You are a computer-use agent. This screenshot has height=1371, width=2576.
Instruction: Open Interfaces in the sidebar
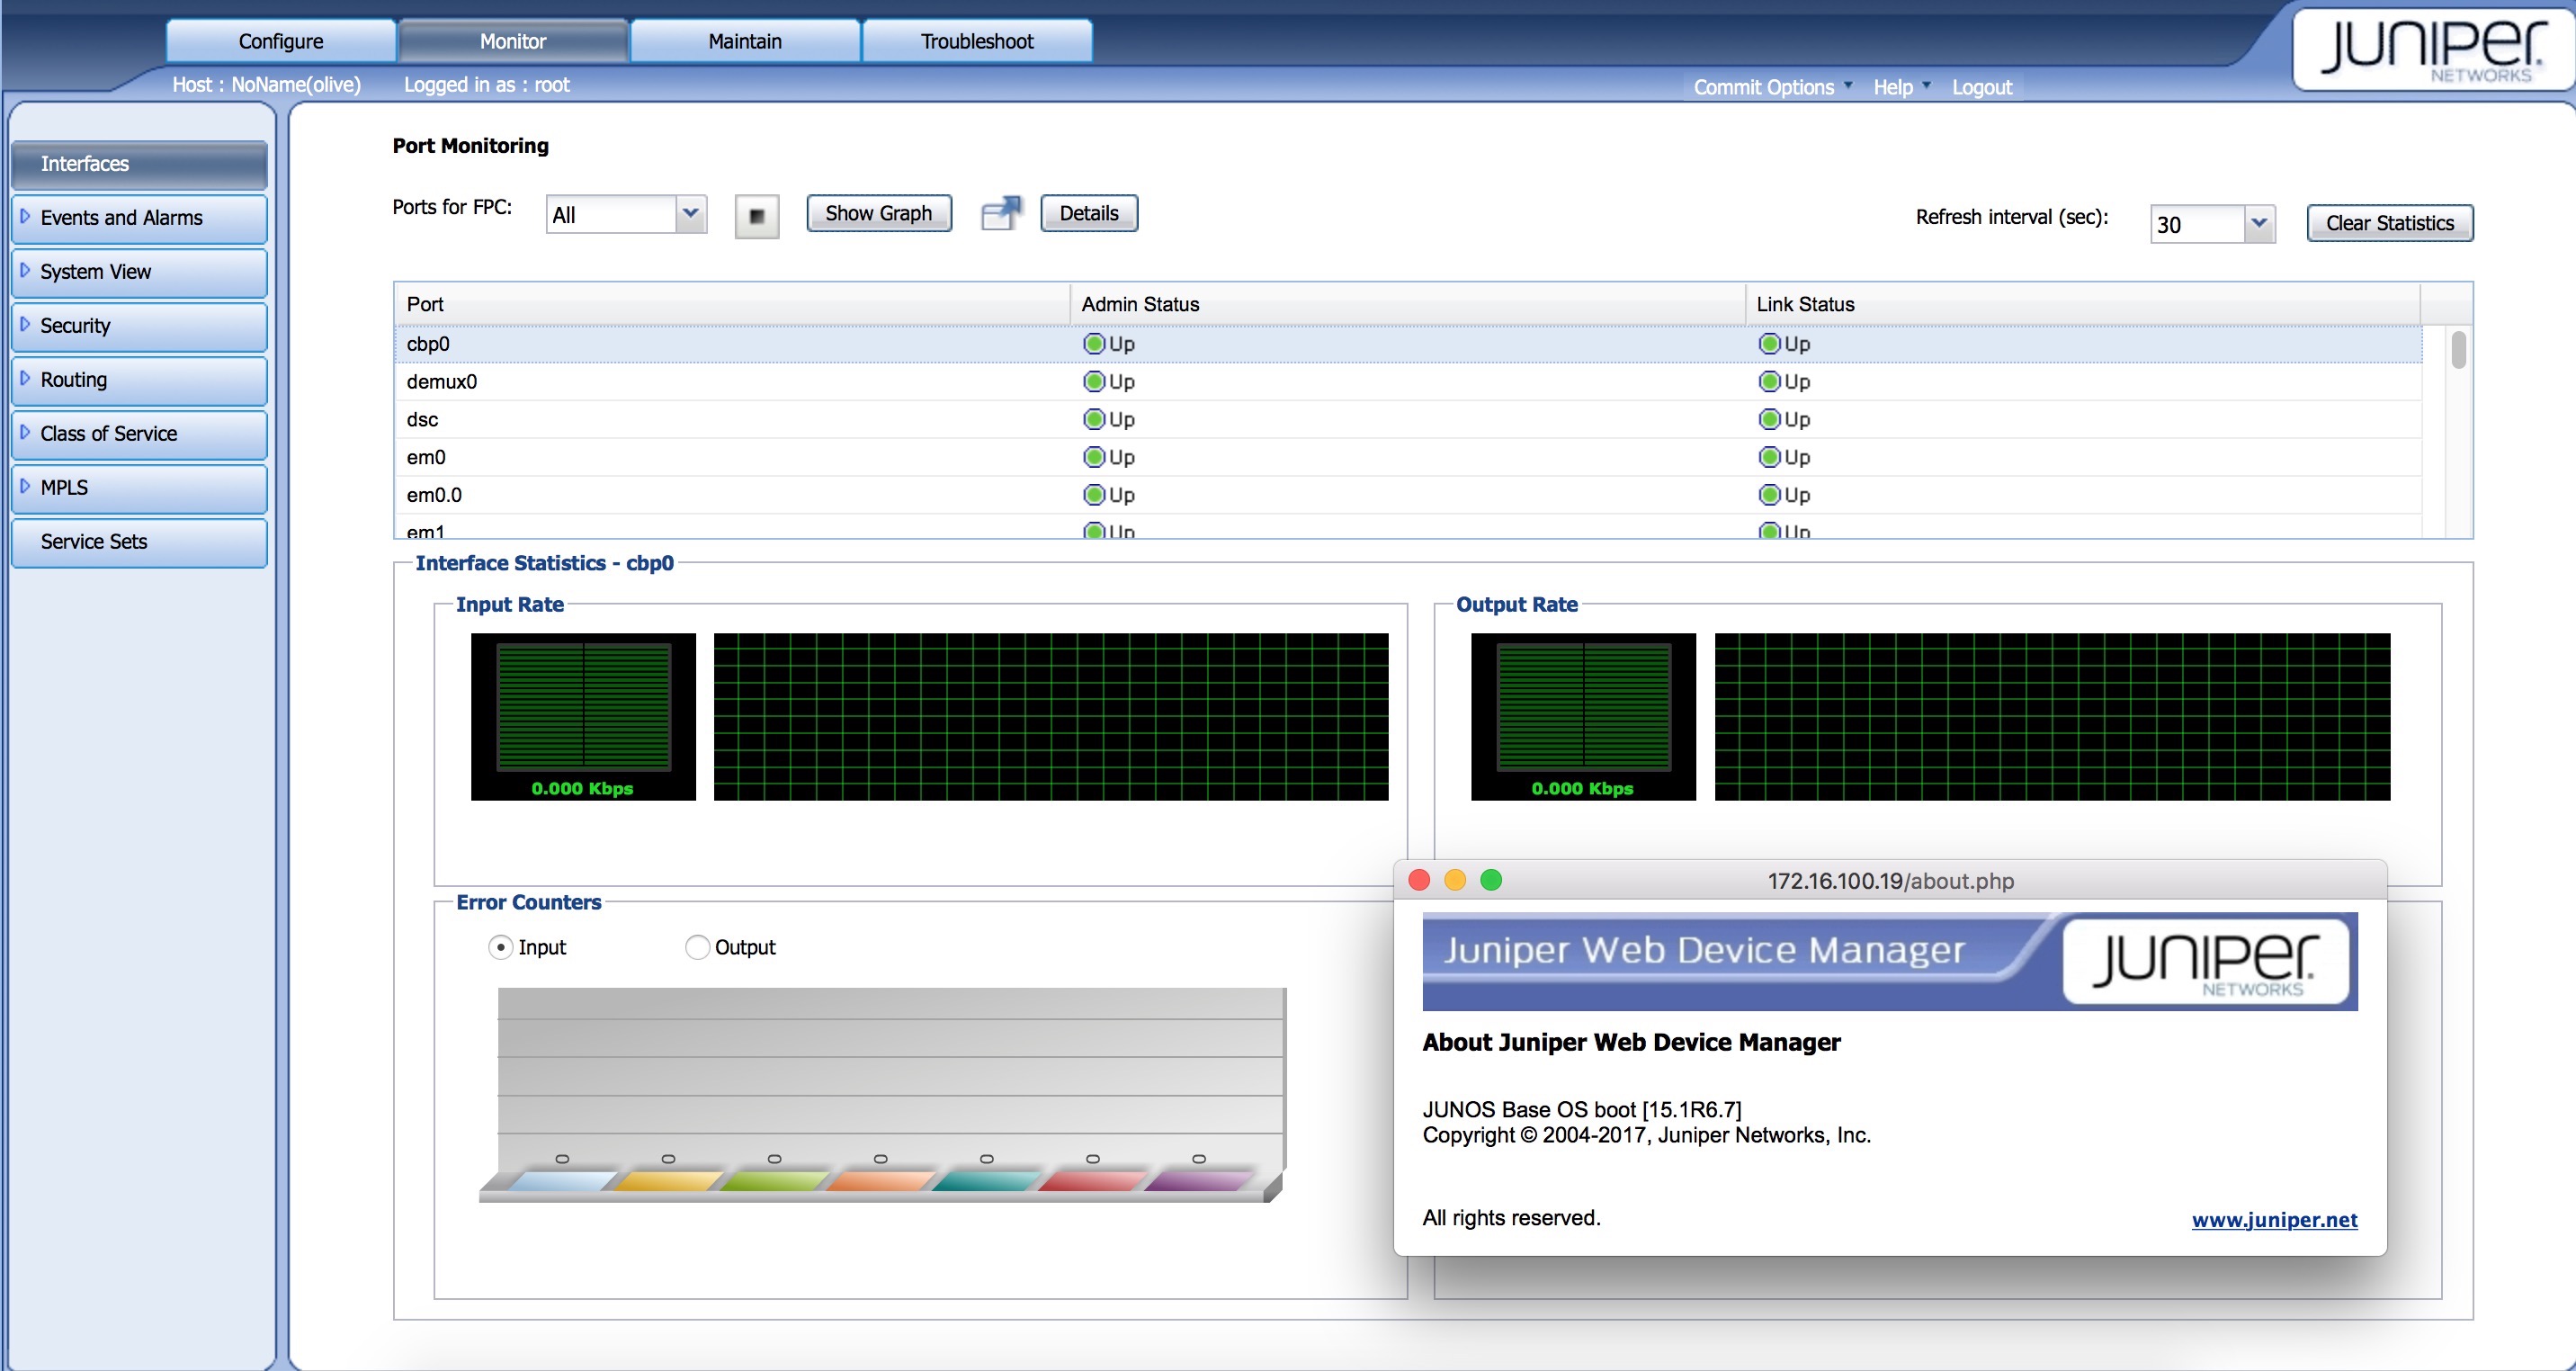139,164
